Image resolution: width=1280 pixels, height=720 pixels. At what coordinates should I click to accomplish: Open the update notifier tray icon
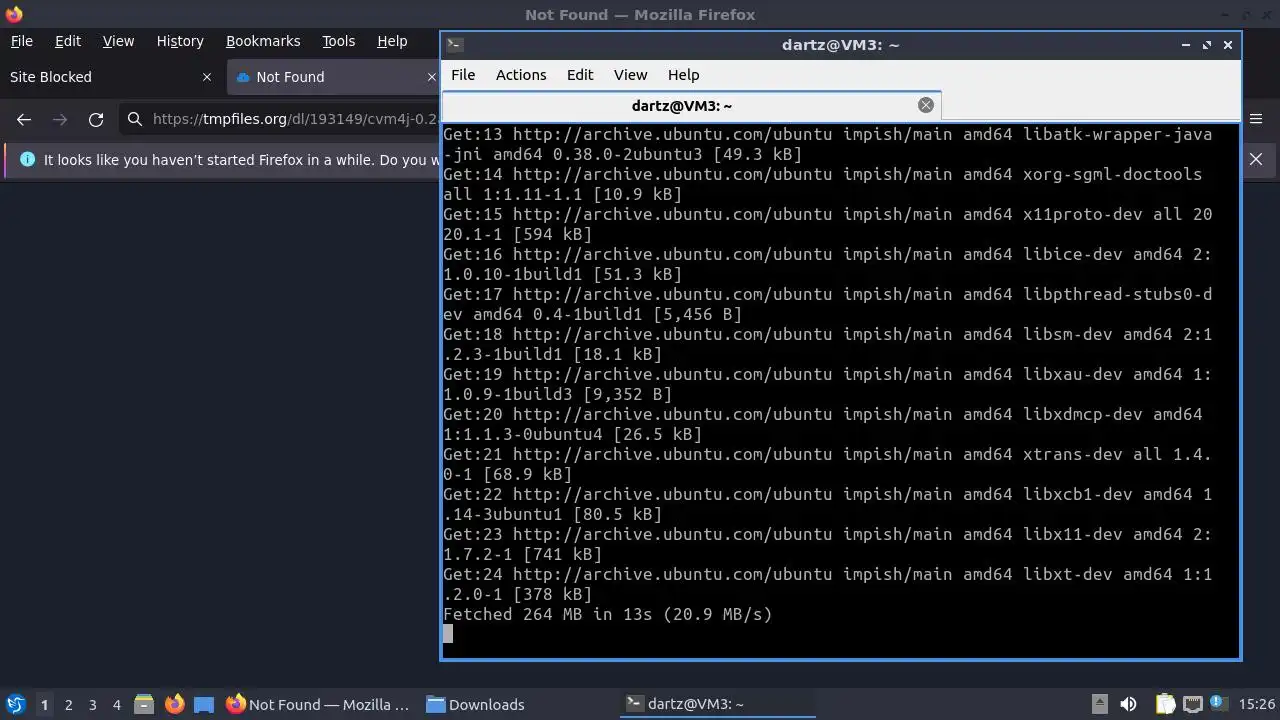pos(1218,704)
